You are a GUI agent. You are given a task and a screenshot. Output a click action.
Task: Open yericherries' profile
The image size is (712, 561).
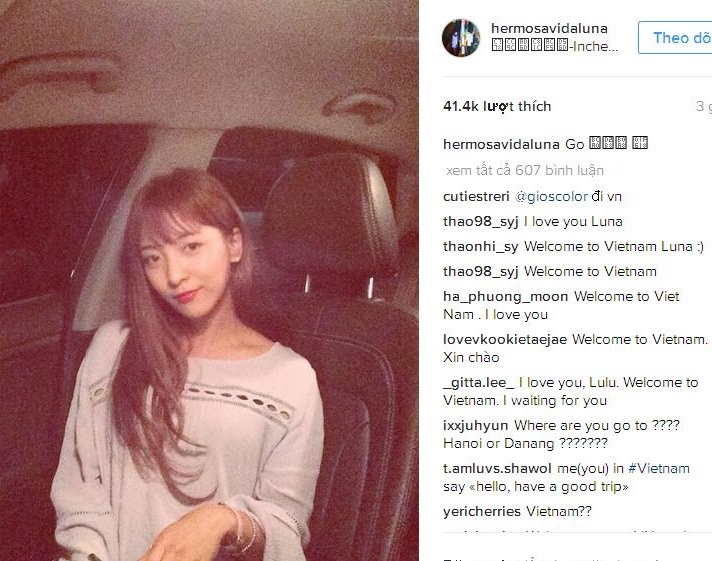tap(482, 511)
